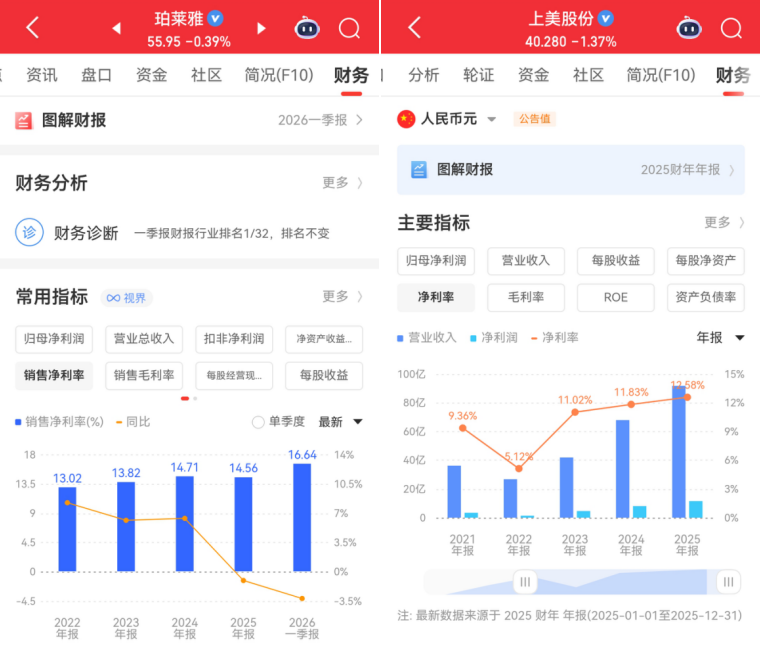Switch to 社区 tab on 珀莱雅 page
Viewport: 760px width, 649px height.
click(206, 75)
